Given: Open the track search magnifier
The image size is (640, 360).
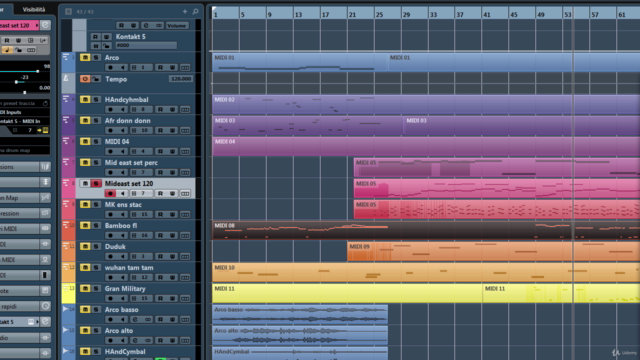Looking at the screenshot, I should (x=196, y=11).
